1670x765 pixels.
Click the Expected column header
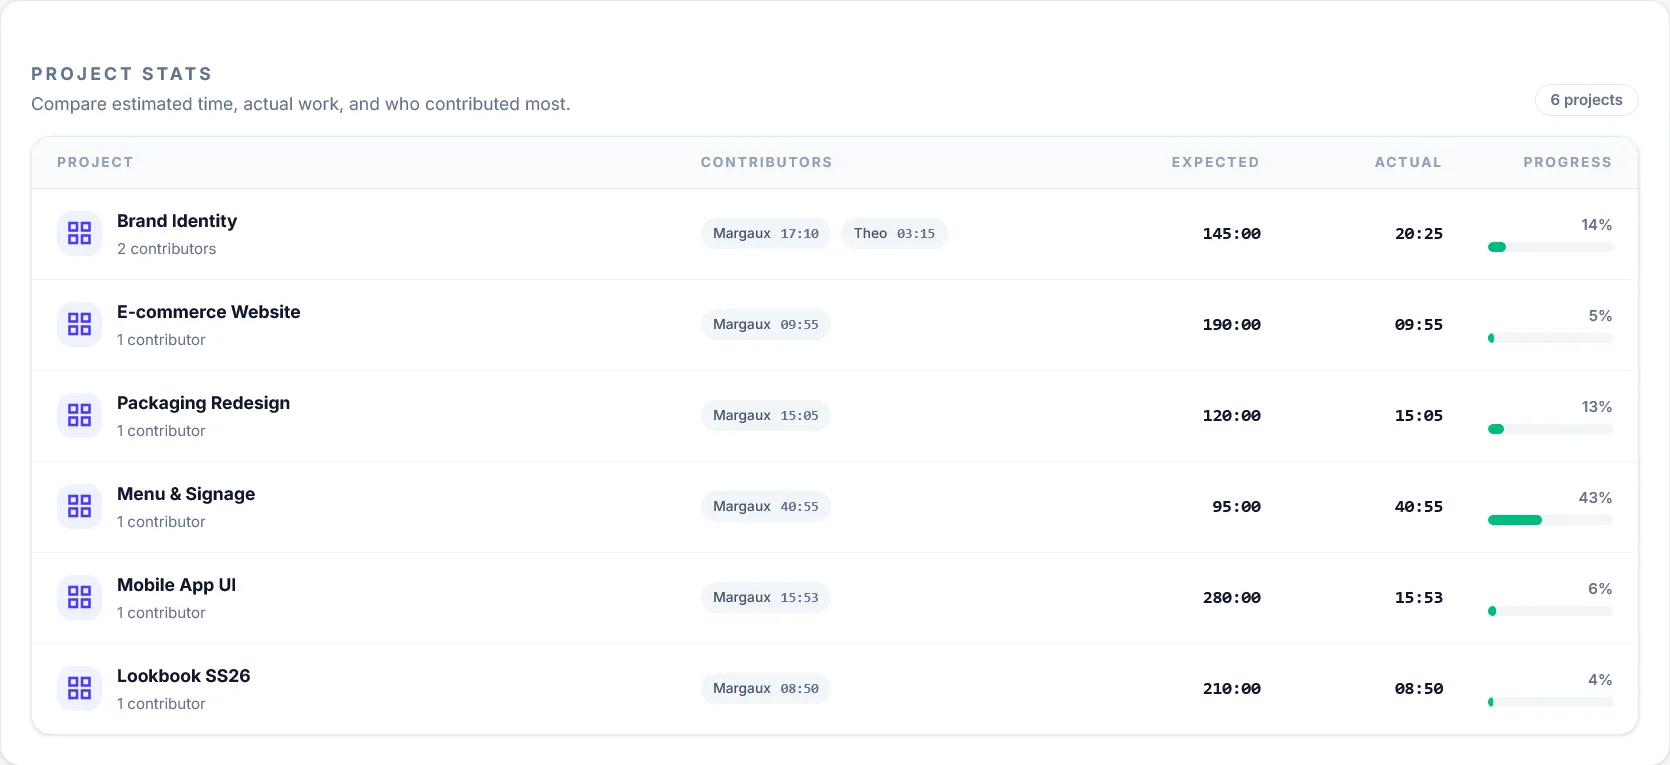click(1215, 162)
